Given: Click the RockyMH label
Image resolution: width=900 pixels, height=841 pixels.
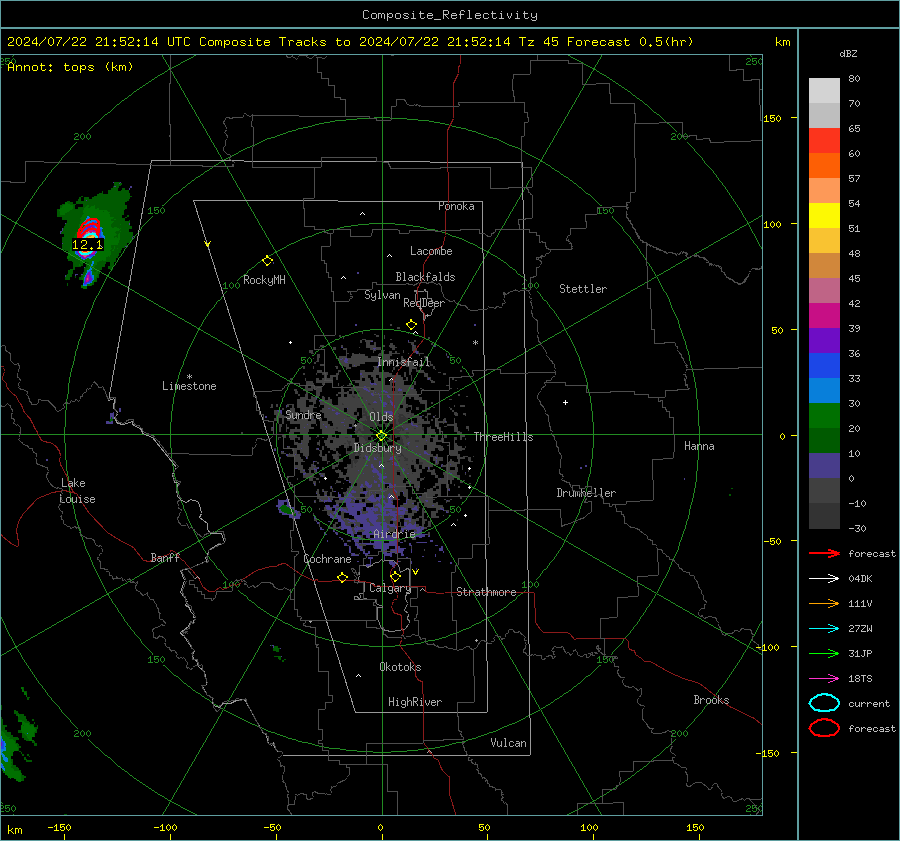Looking at the screenshot, I should [x=264, y=280].
